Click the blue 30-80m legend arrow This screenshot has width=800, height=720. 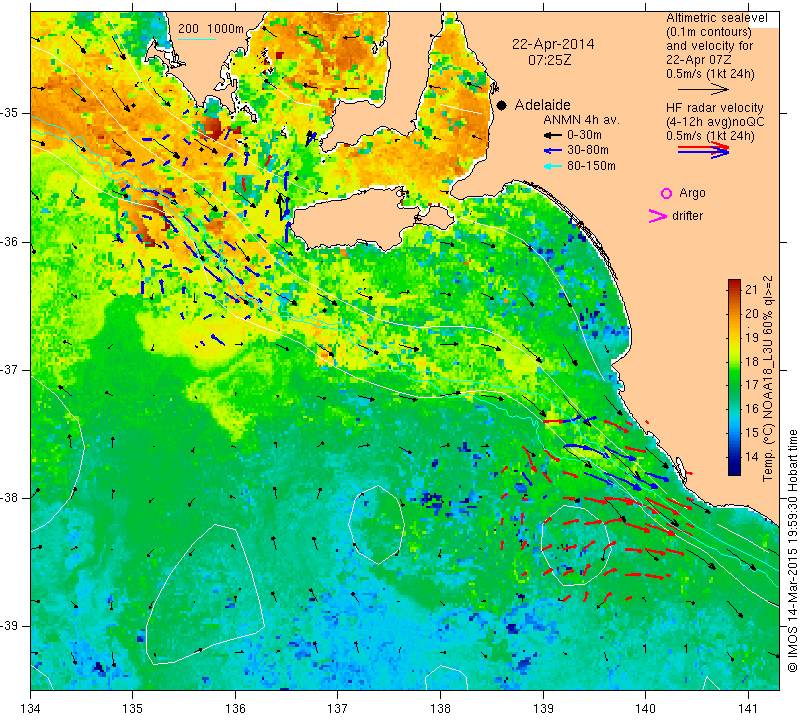tap(553, 151)
